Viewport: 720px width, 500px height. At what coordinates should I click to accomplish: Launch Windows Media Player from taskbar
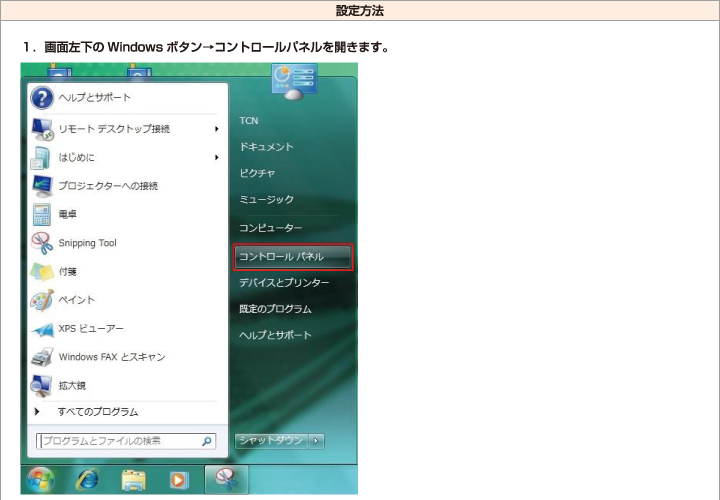(178, 480)
